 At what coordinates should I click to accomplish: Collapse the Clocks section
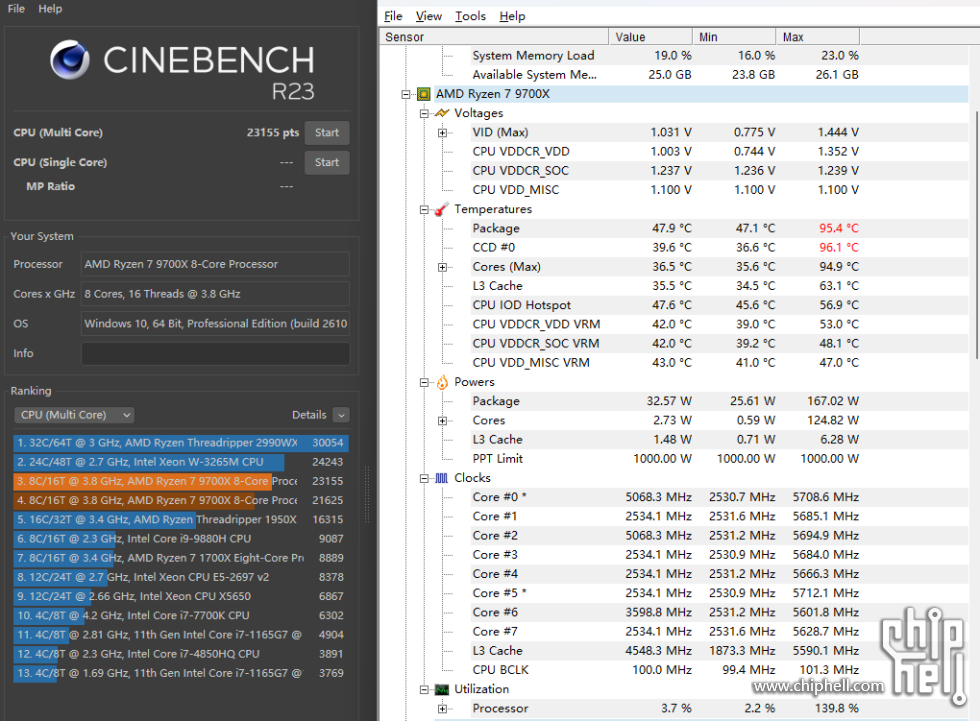point(424,479)
